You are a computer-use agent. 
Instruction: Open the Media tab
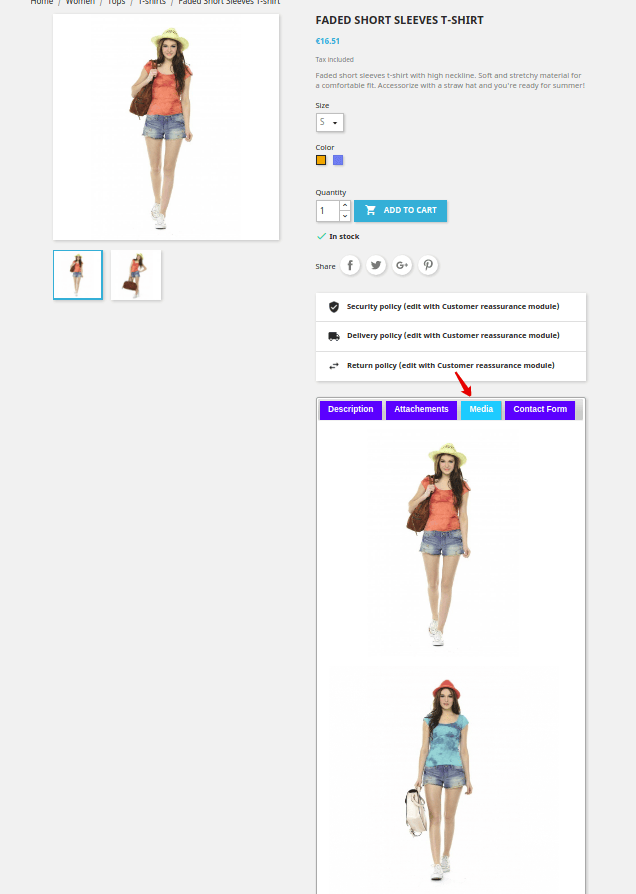(481, 409)
